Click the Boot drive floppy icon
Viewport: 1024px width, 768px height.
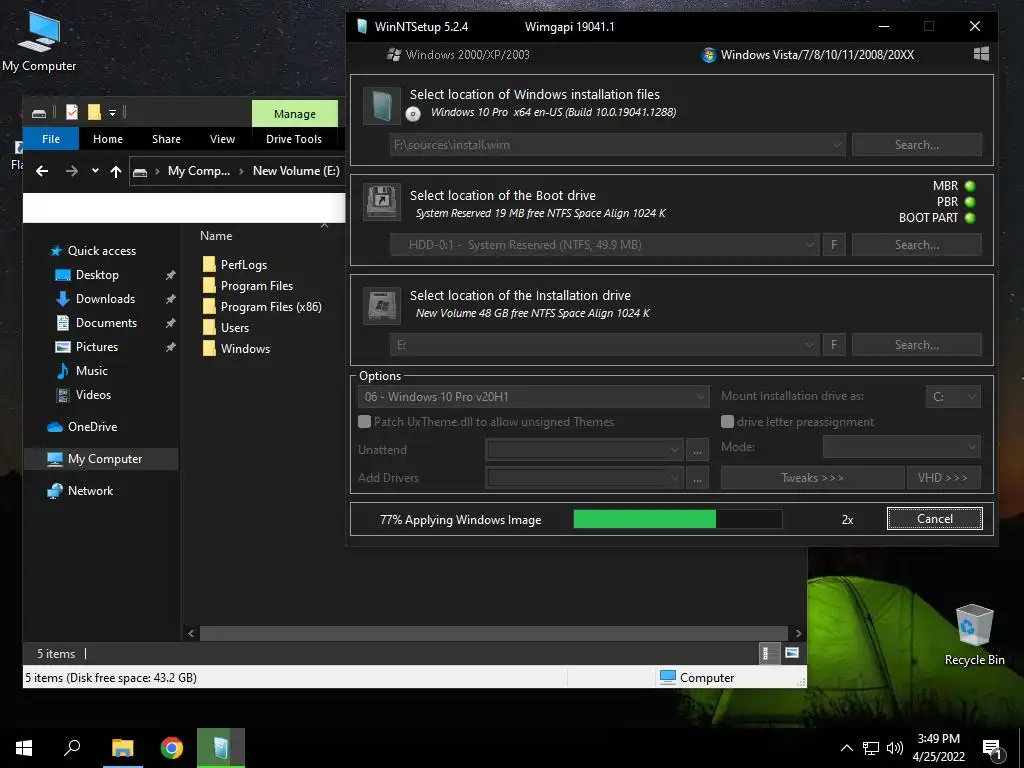tap(381, 202)
